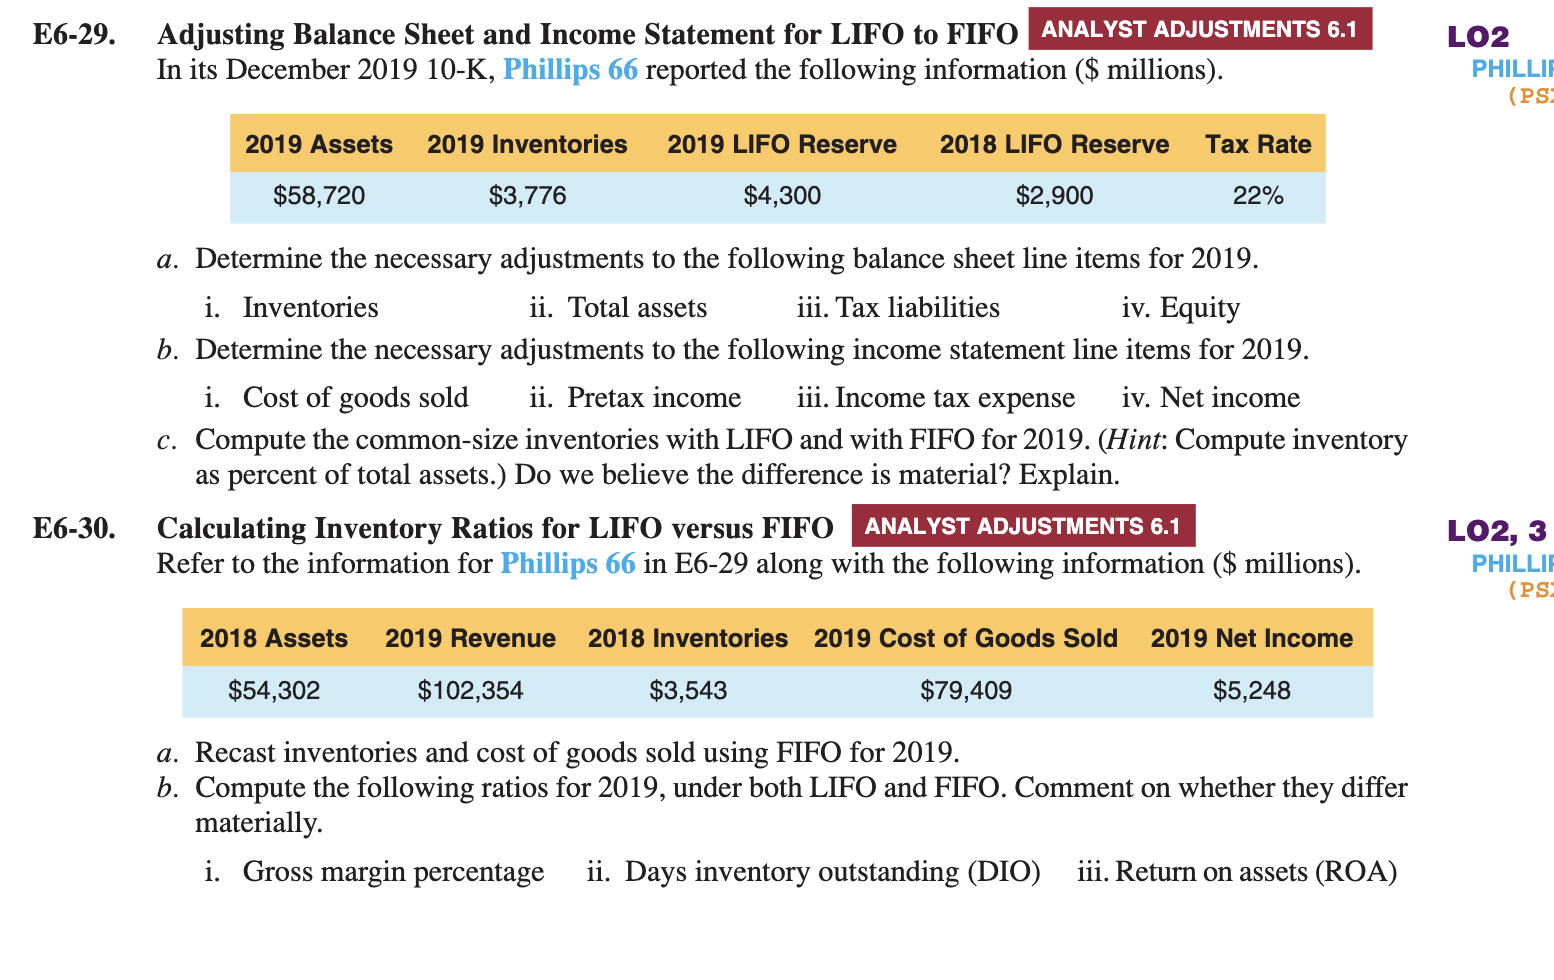Click the $102,354 revenue figure

470,689
